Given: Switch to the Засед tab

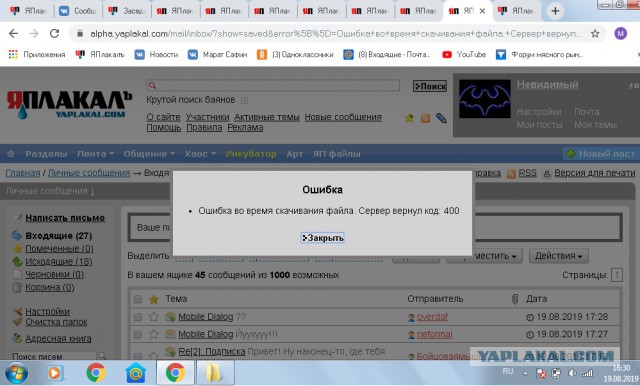Looking at the screenshot, I should [x=127, y=11].
